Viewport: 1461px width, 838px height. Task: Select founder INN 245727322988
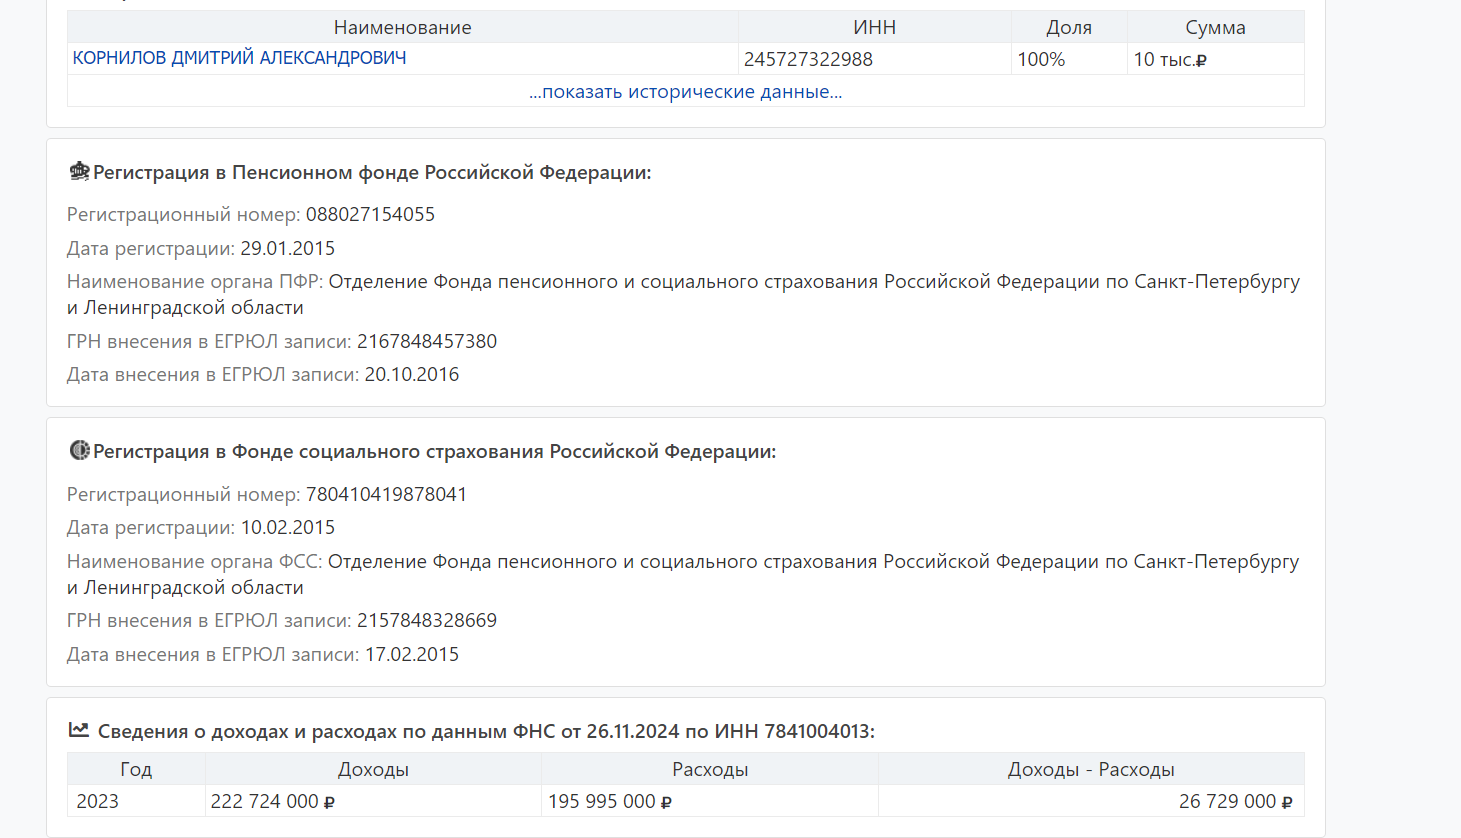click(x=808, y=59)
